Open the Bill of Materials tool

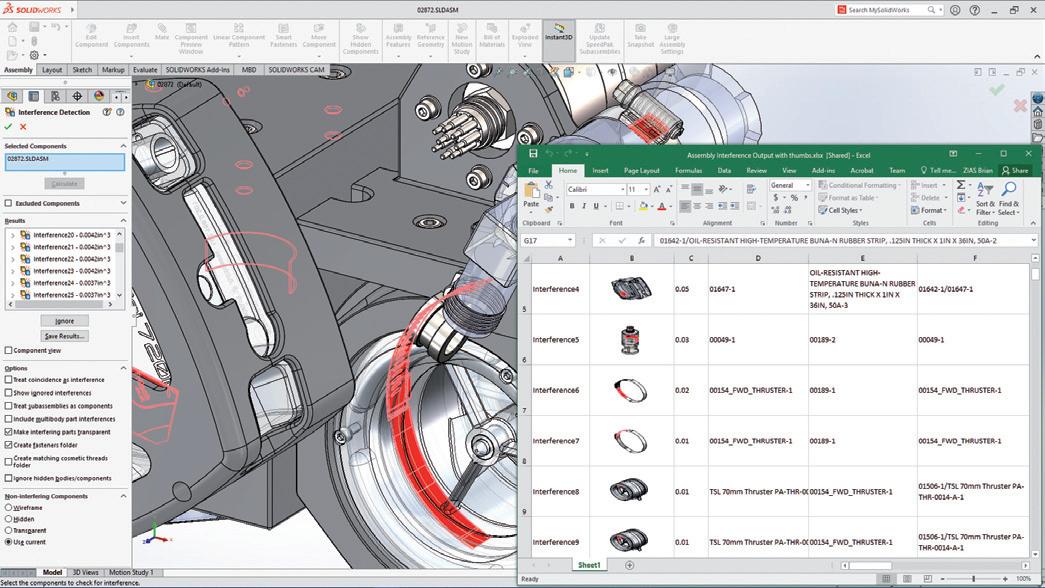pos(492,35)
